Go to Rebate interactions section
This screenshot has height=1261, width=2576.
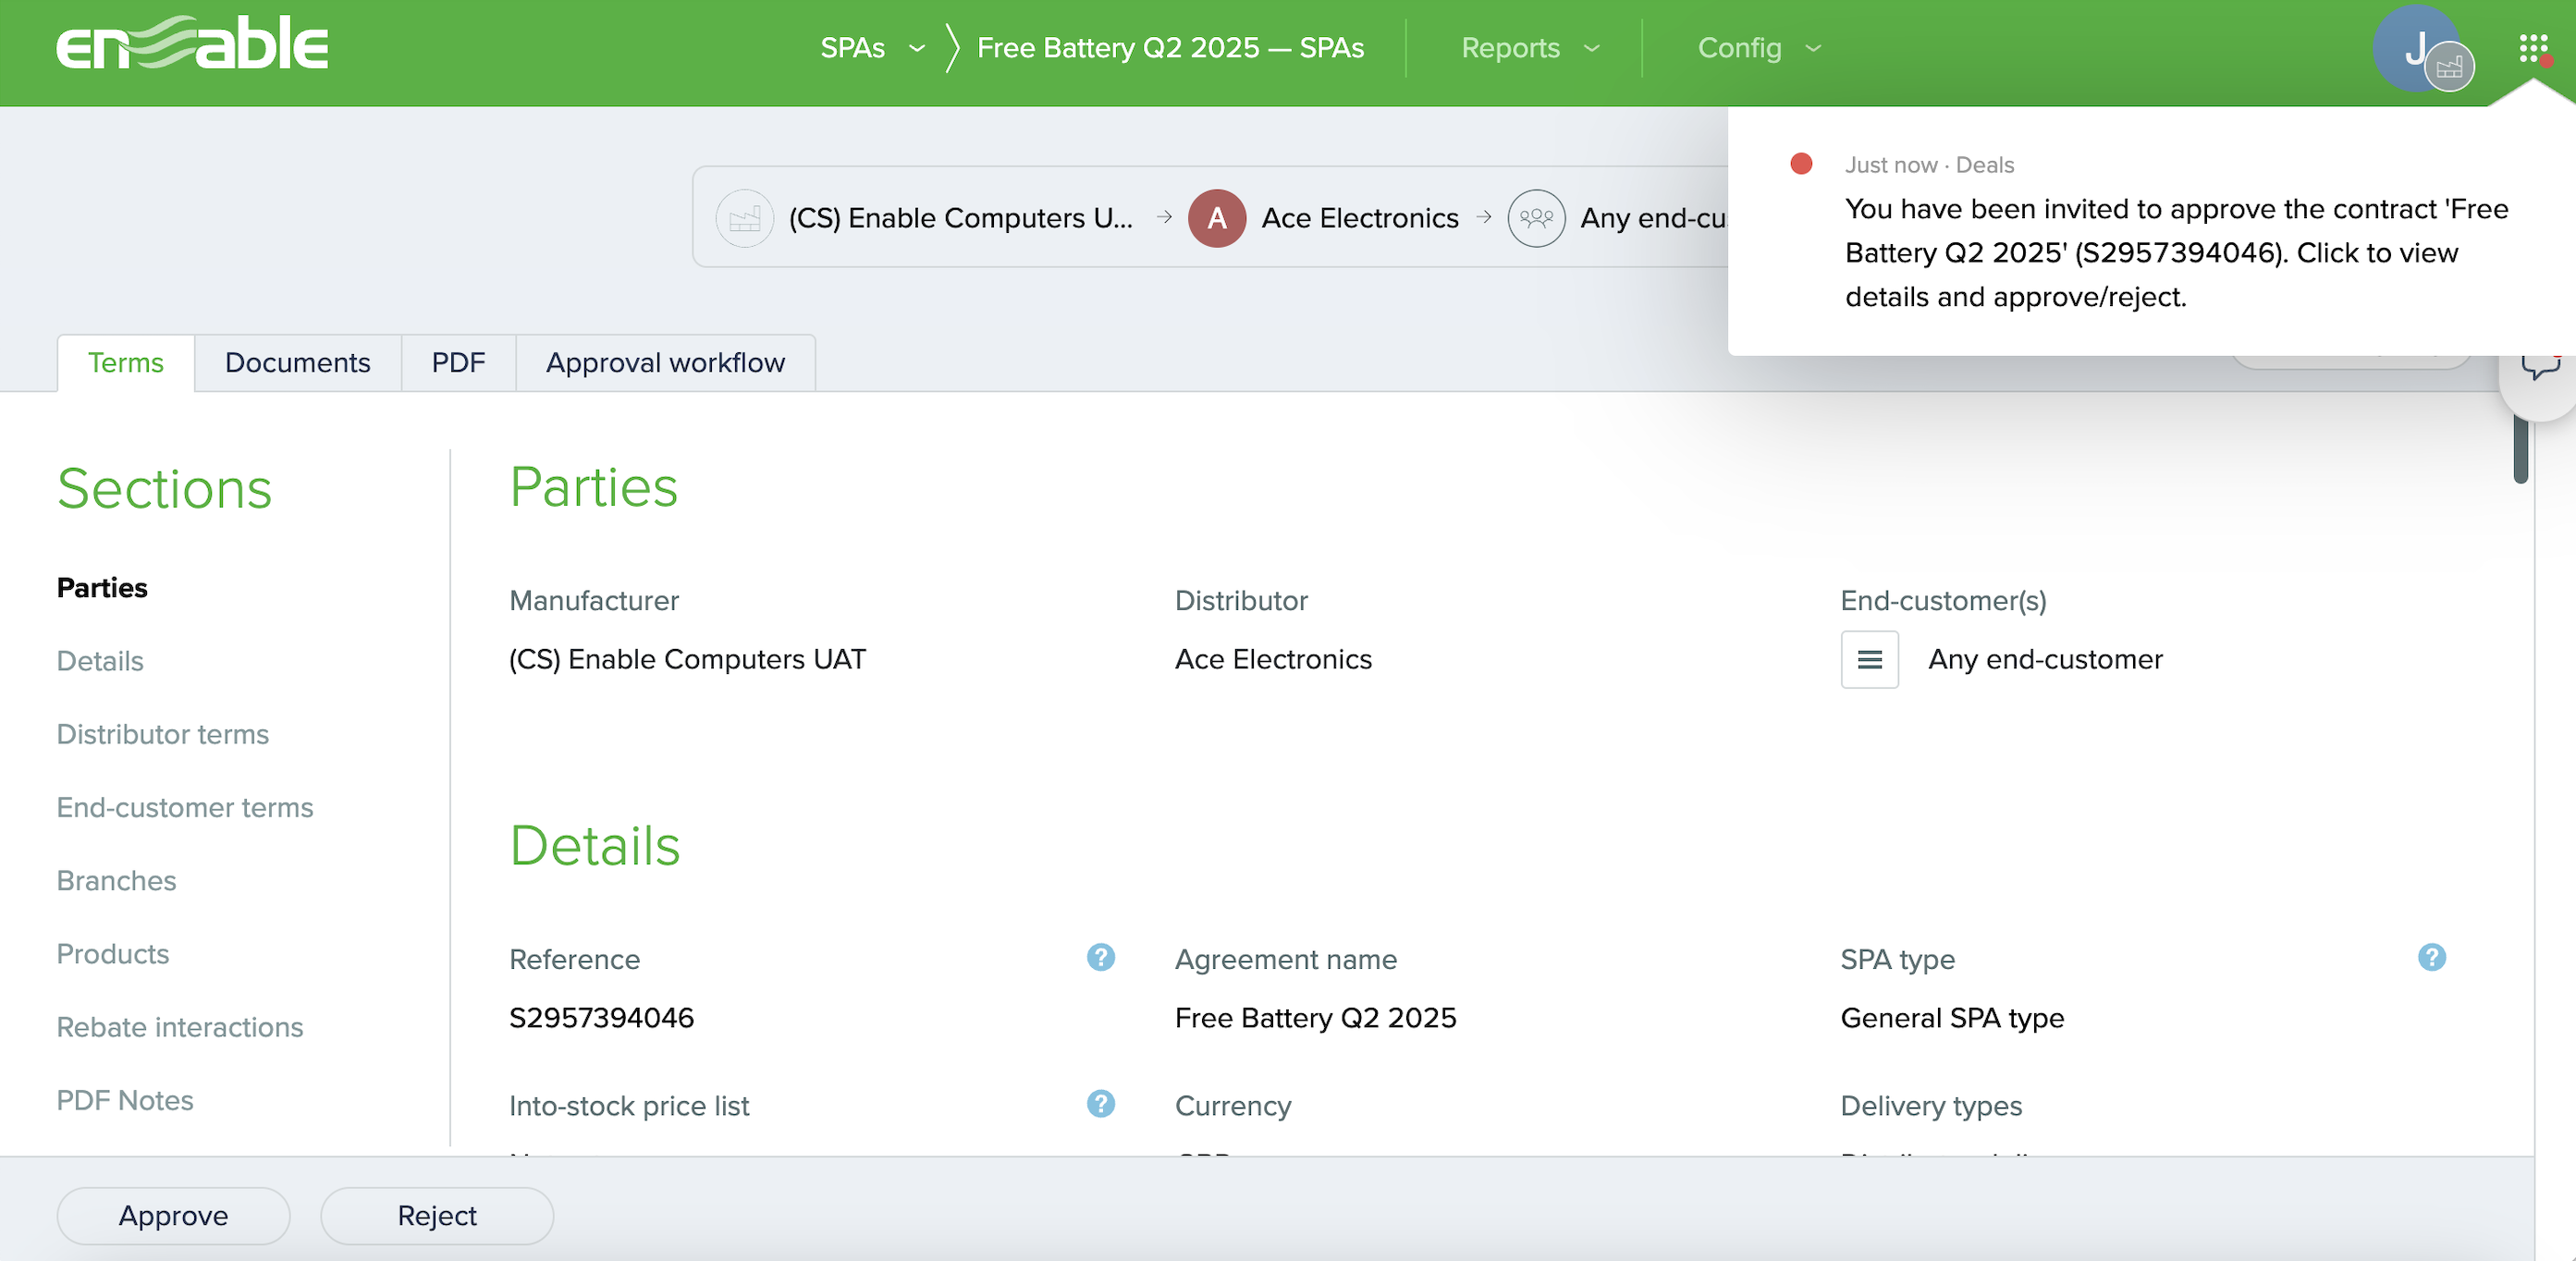pos(180,1027)
